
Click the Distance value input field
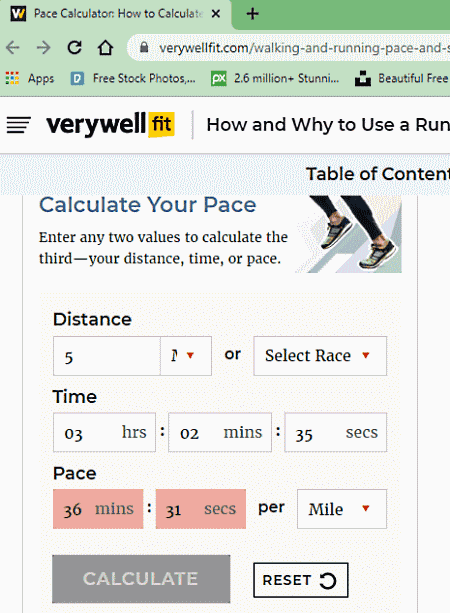pos(107,356)
